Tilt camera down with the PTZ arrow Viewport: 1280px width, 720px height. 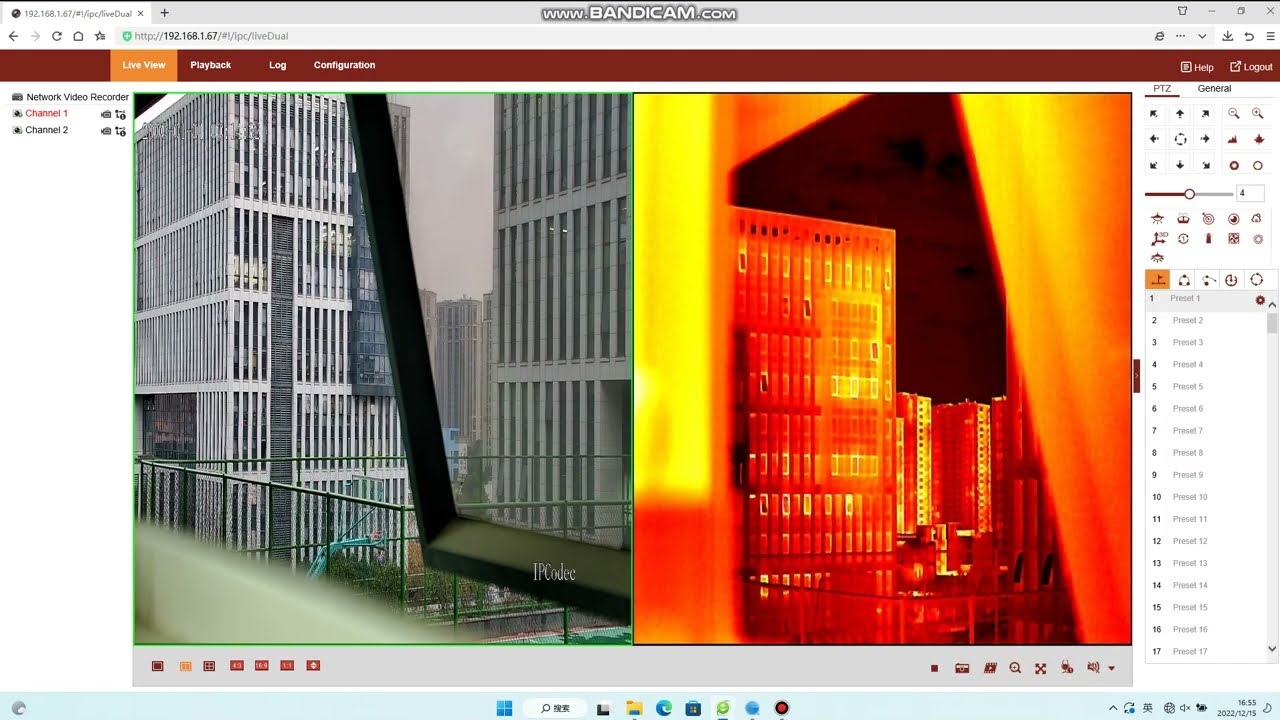point(1180,165)
